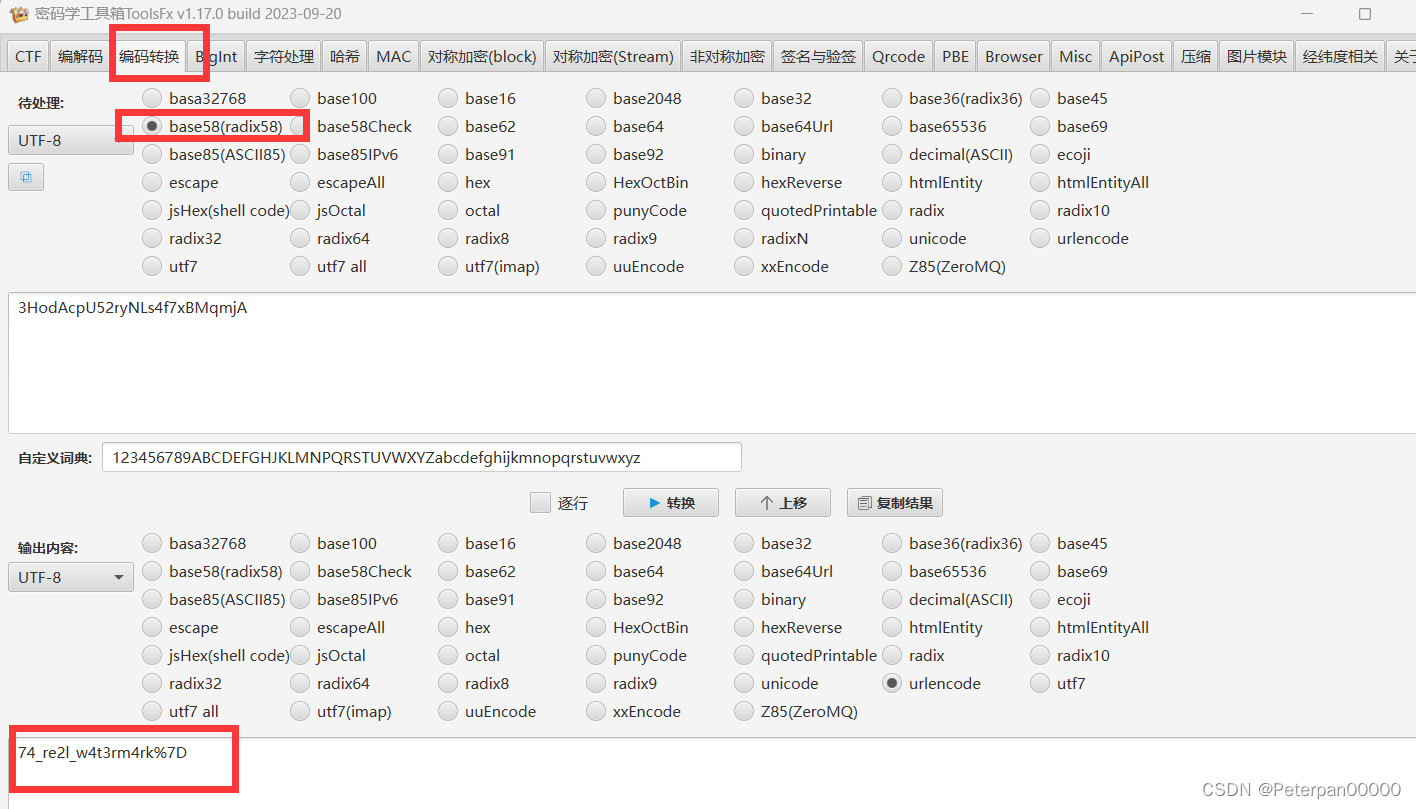Open the 经纬度相关 tab
The width and height of the screenshot is (1416, 809).
[x=1340, y=56]
